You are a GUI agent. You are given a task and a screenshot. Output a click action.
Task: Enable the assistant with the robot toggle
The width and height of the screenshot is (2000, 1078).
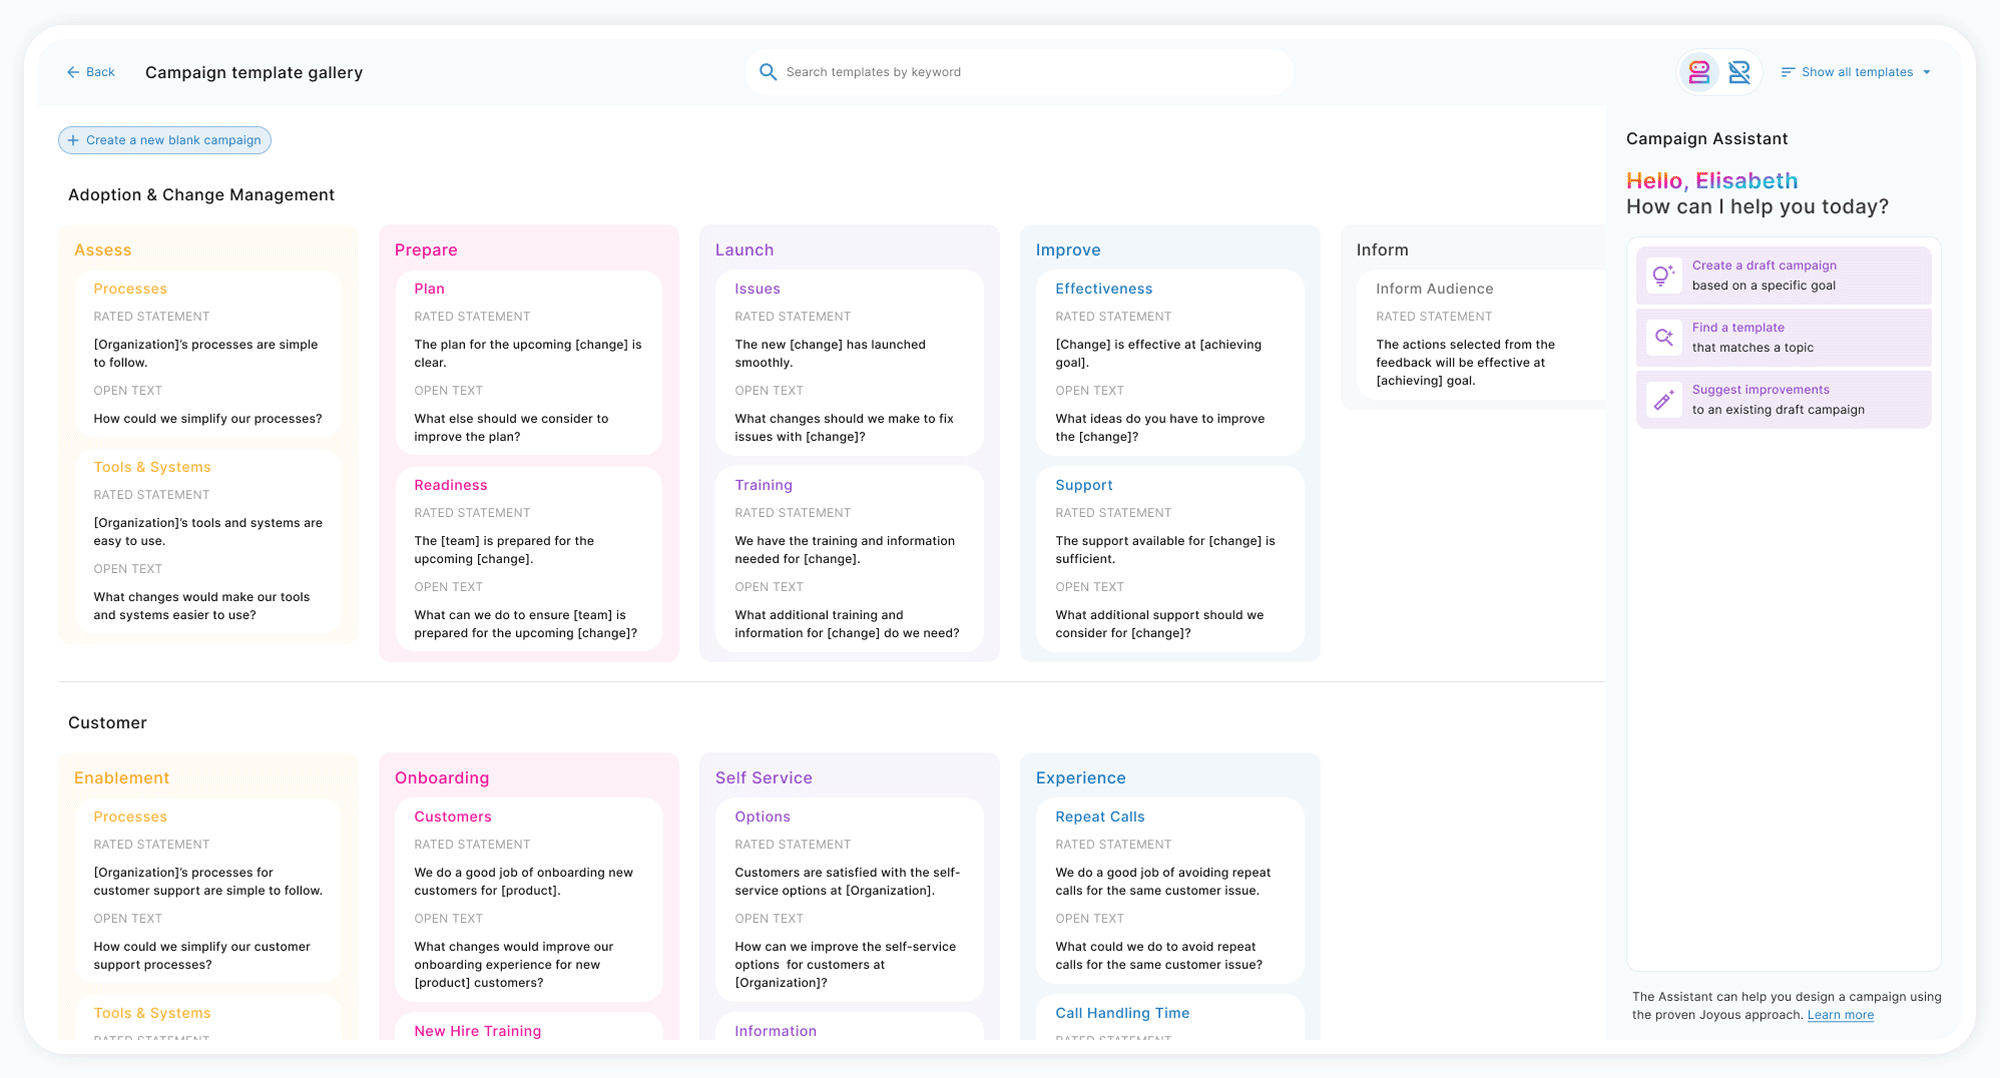tap(1699, 72)
